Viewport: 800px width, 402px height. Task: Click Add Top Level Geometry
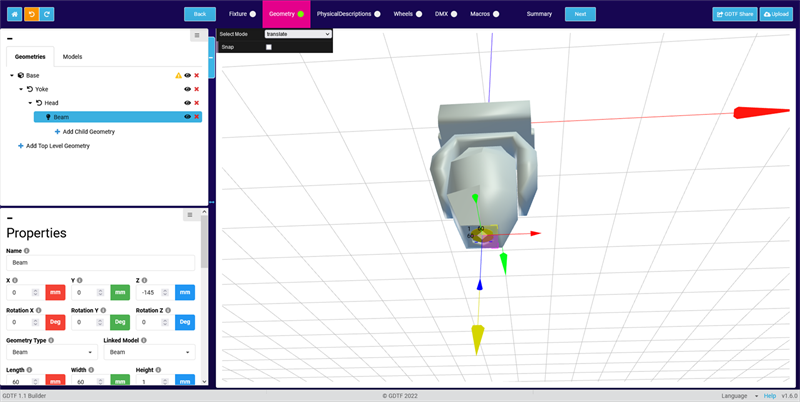click(57, 146)
